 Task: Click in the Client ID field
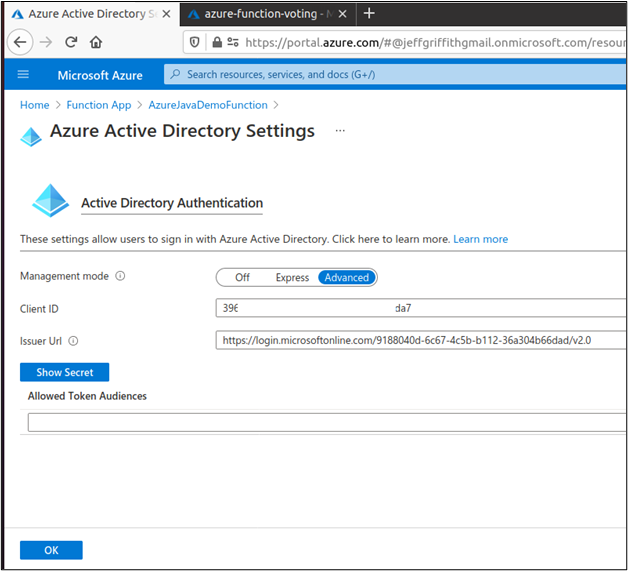421,308
